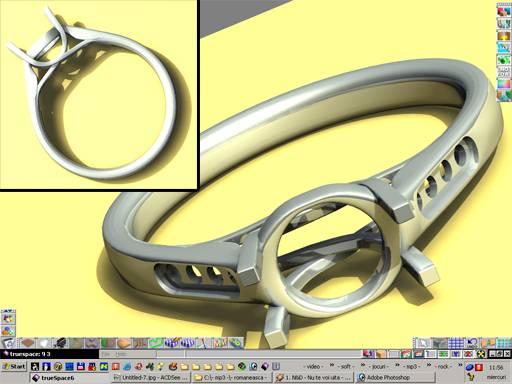Screen dimensions: 512x384
Task: Switch to Untitled-7.jpg ACDSee taskbar button
Action: tap(151, 378)
